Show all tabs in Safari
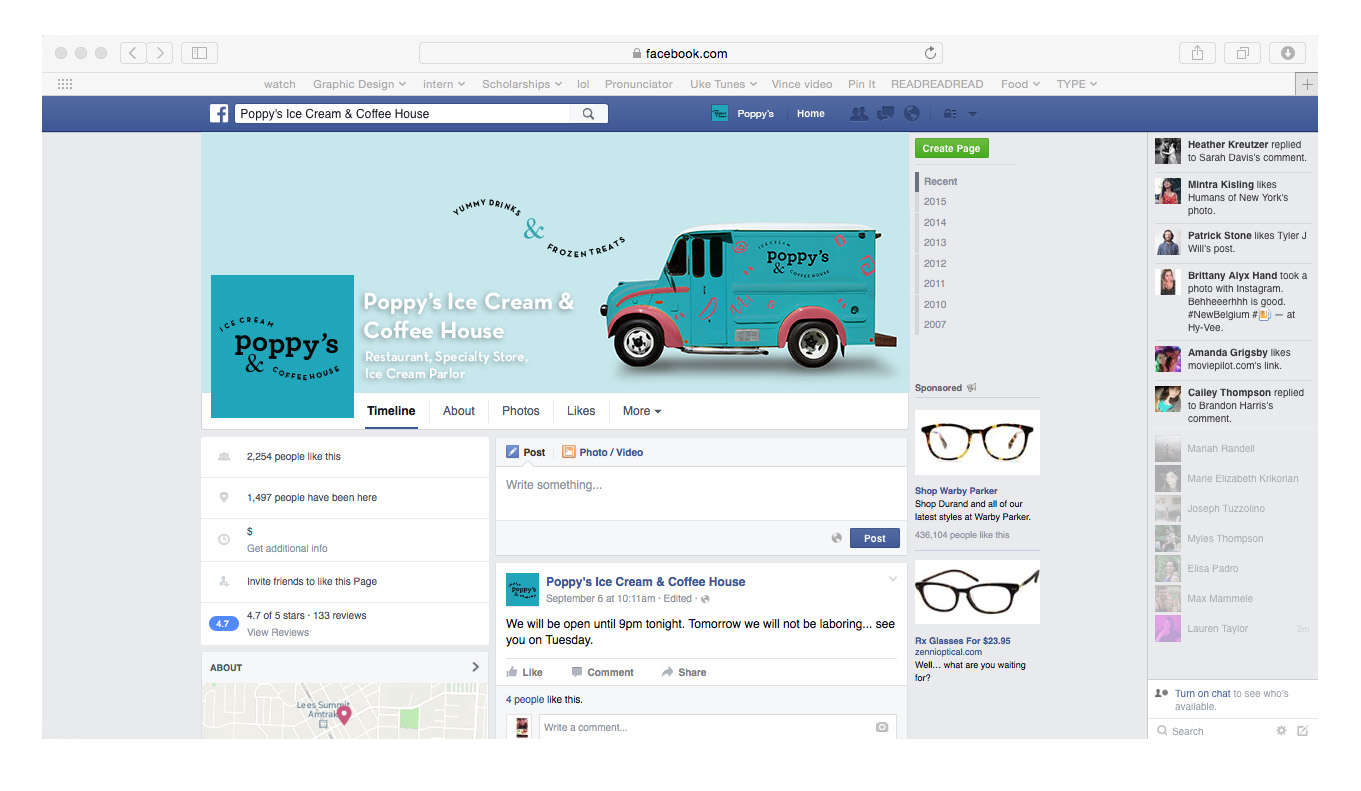This screenshot has height=791, width=1361. coord(1242,53)
